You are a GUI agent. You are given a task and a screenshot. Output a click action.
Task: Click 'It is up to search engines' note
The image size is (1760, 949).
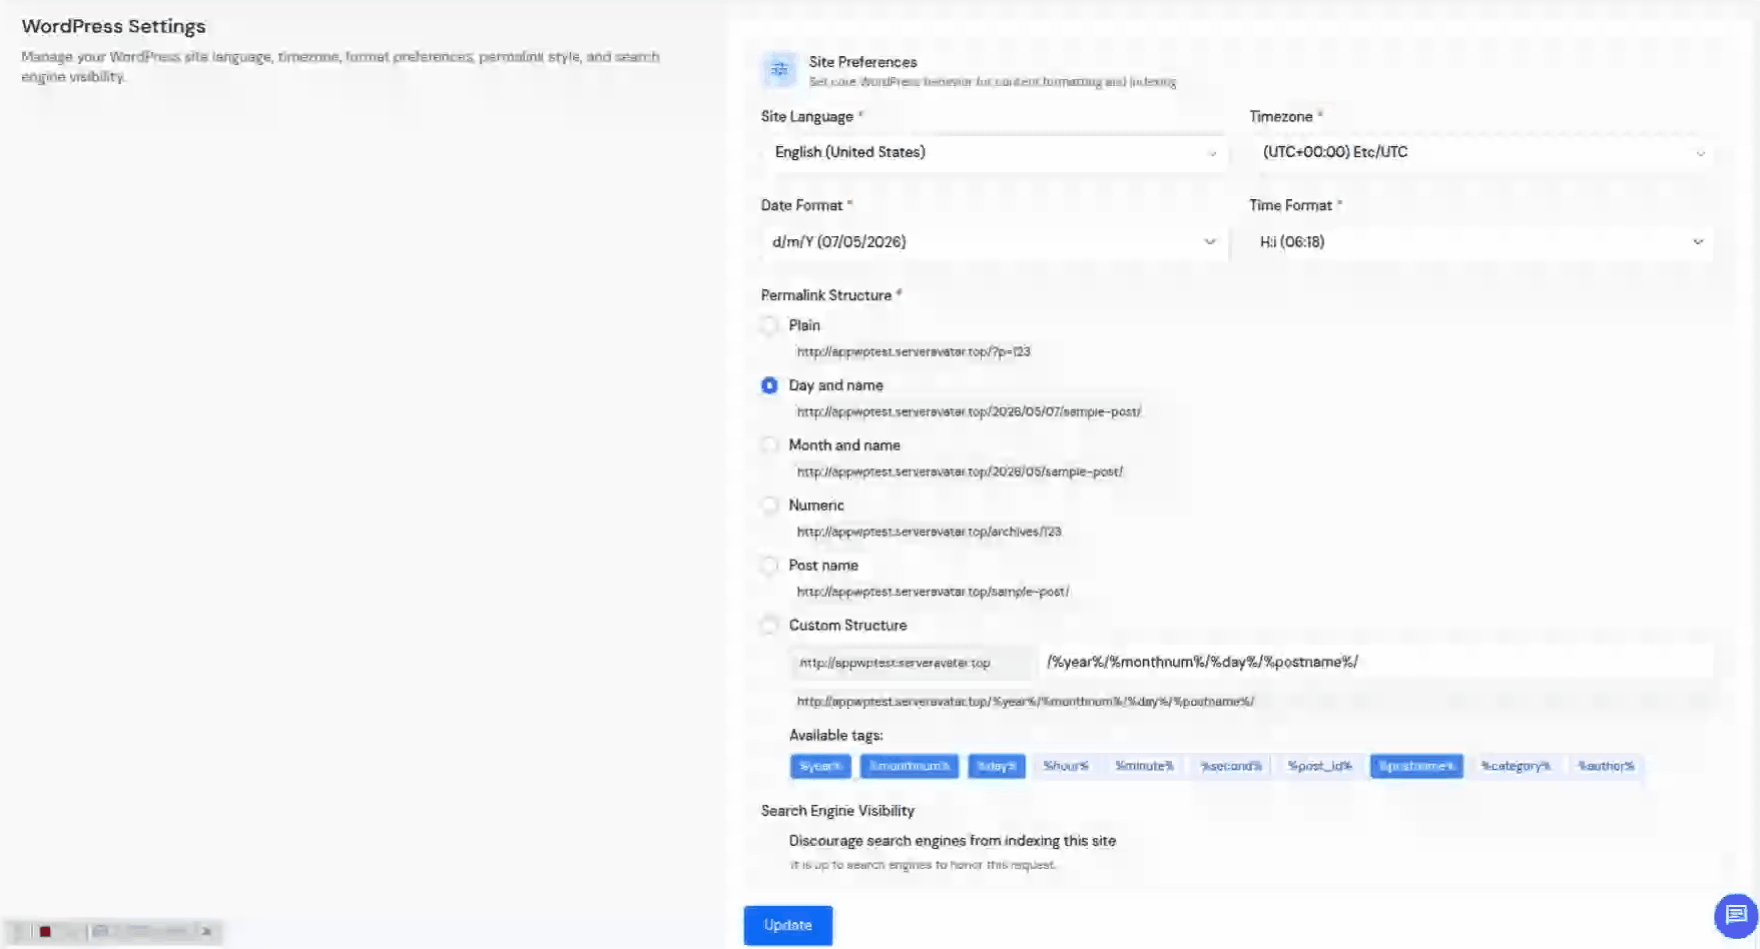coord(922,865)
